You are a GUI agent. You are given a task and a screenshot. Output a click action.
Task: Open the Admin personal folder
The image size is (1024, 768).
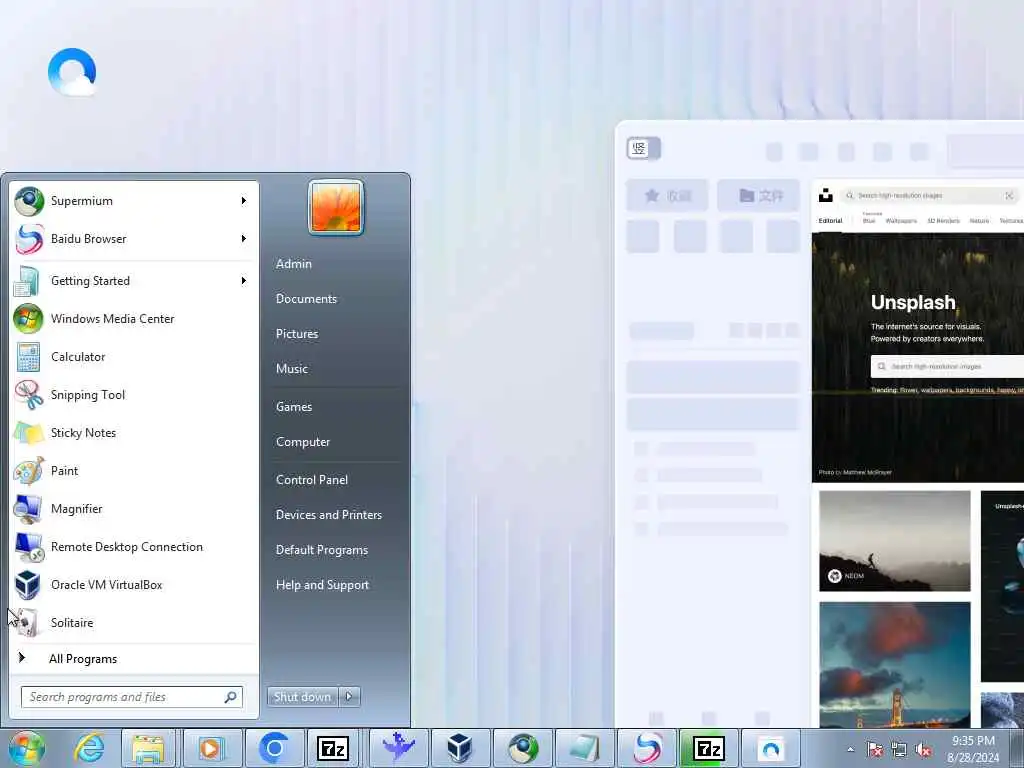pyautogui.click(x=294, y=264)
